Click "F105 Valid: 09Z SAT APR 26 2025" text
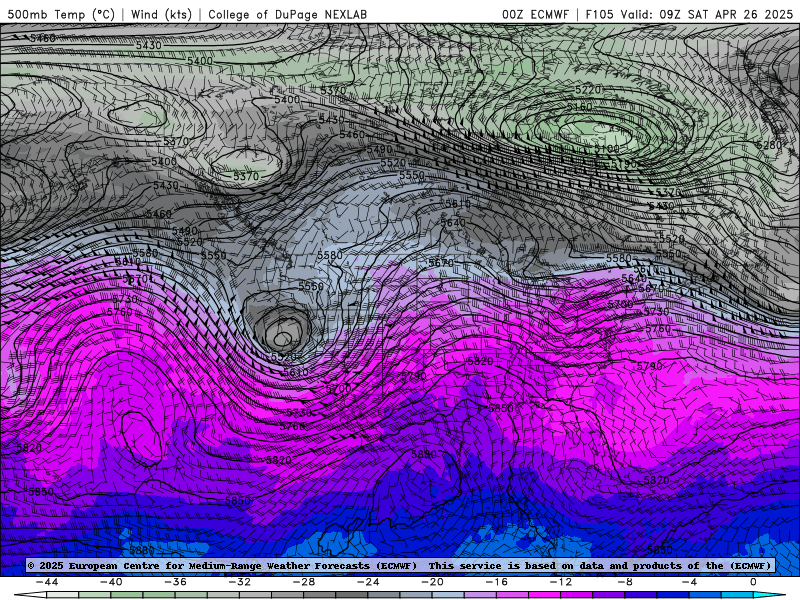800x600 pixels. coord(689,14)
